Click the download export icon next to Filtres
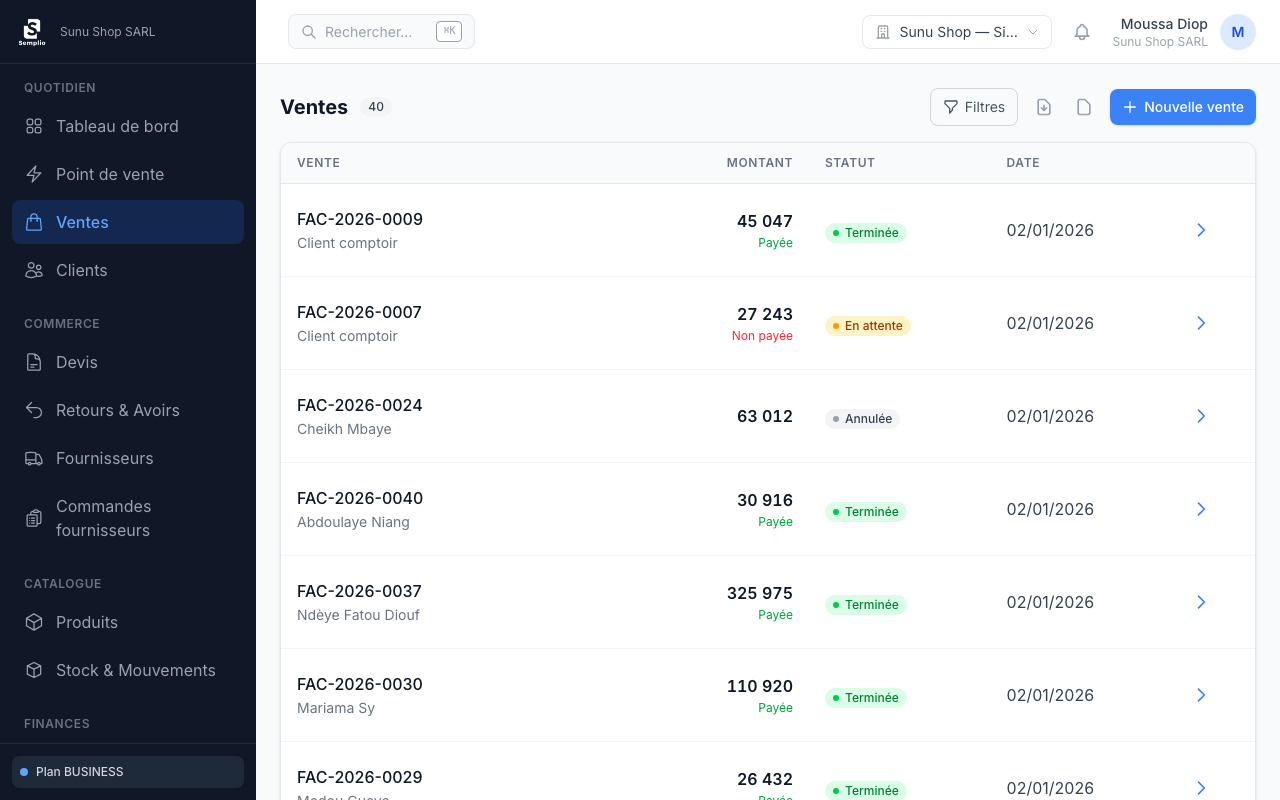This screenshot has height=800, width=1280. click(x=1044, y=107)
